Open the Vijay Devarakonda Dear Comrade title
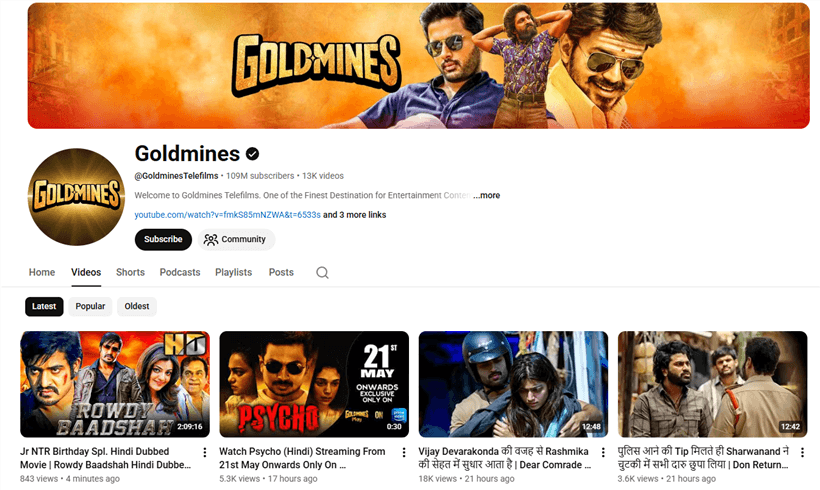This screenshot has height=490, width=820. click(505, 458)
